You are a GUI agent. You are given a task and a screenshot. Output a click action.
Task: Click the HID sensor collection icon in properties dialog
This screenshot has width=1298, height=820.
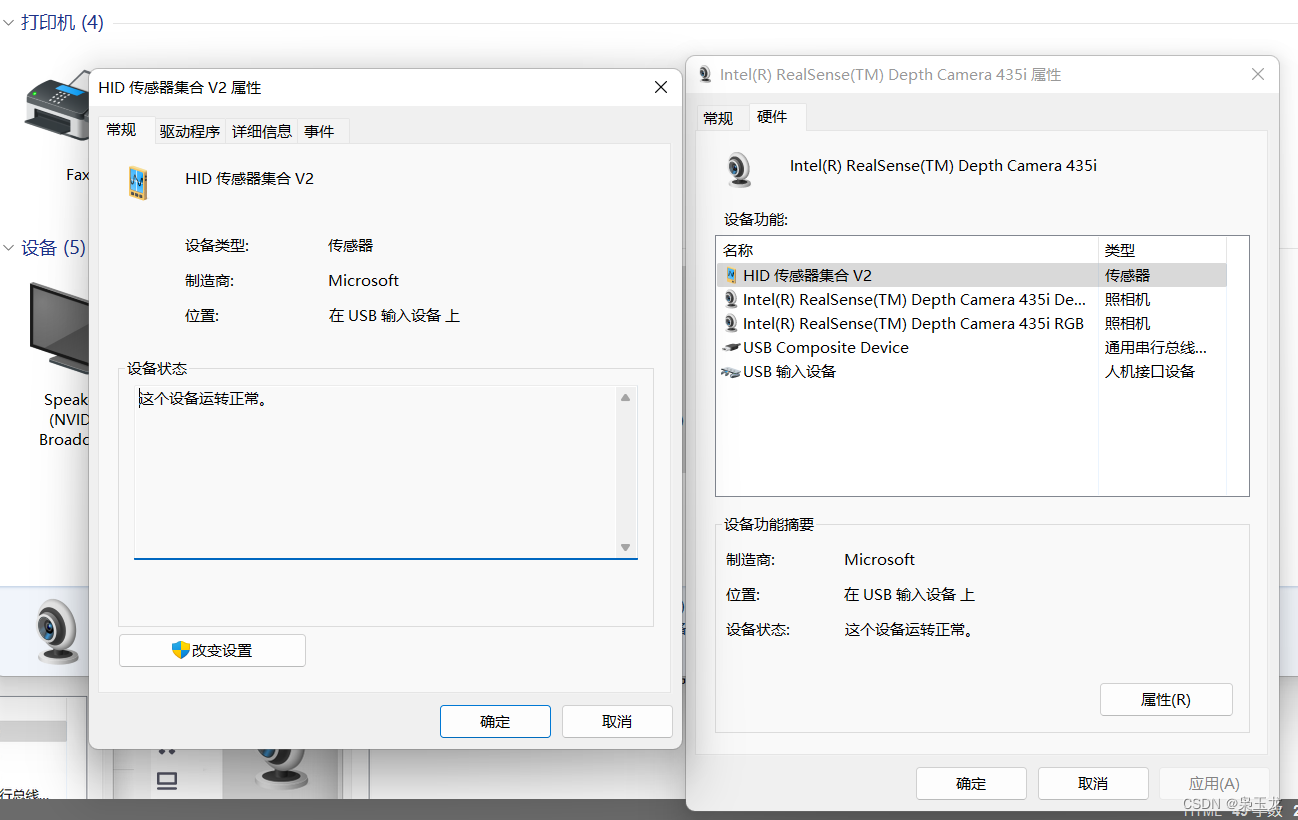click(x=138, y=182)
